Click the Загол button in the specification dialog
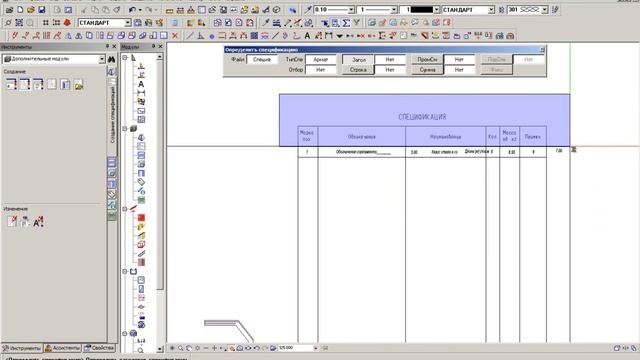Image resolution: width=640 pixels, height=360 pixels. [358, 60]
